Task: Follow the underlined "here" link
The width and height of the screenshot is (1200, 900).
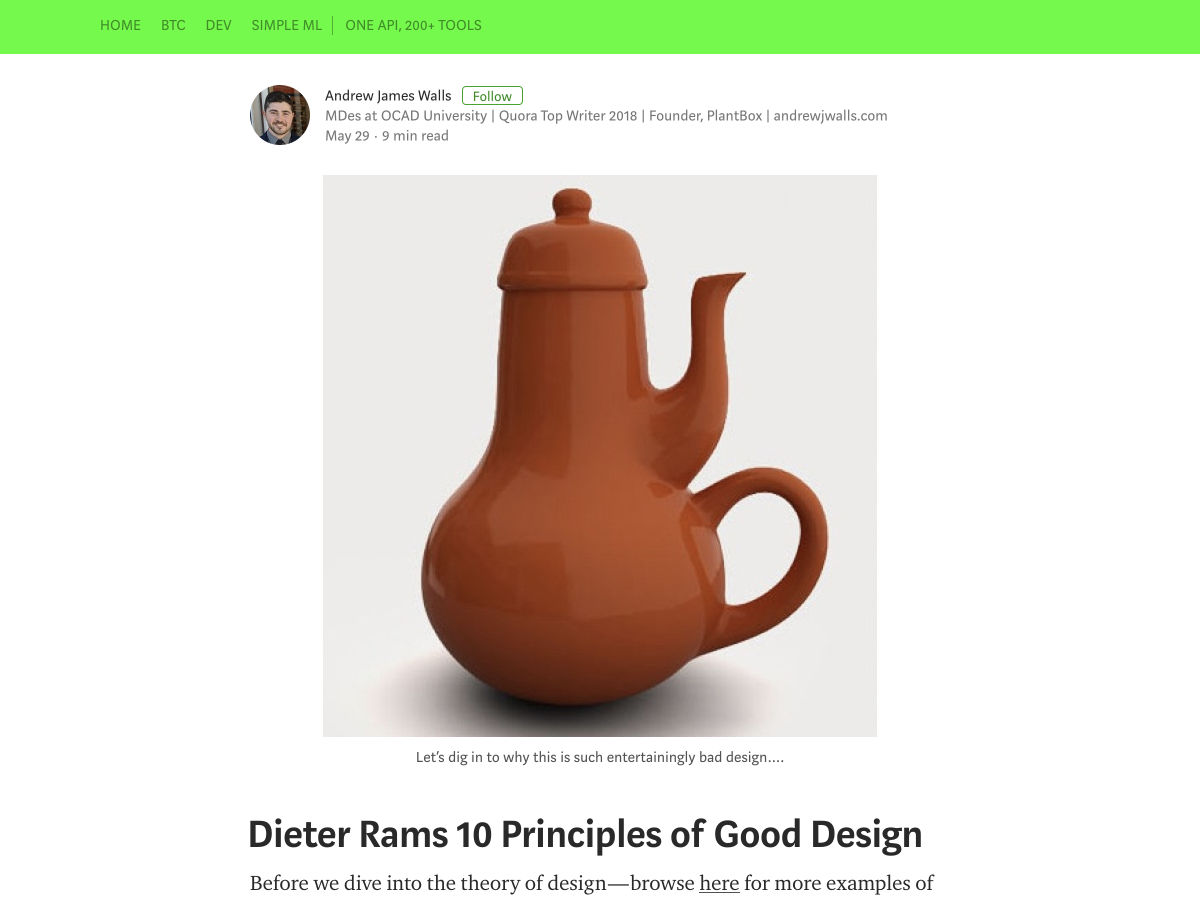Action: click(x=719, y=883)
